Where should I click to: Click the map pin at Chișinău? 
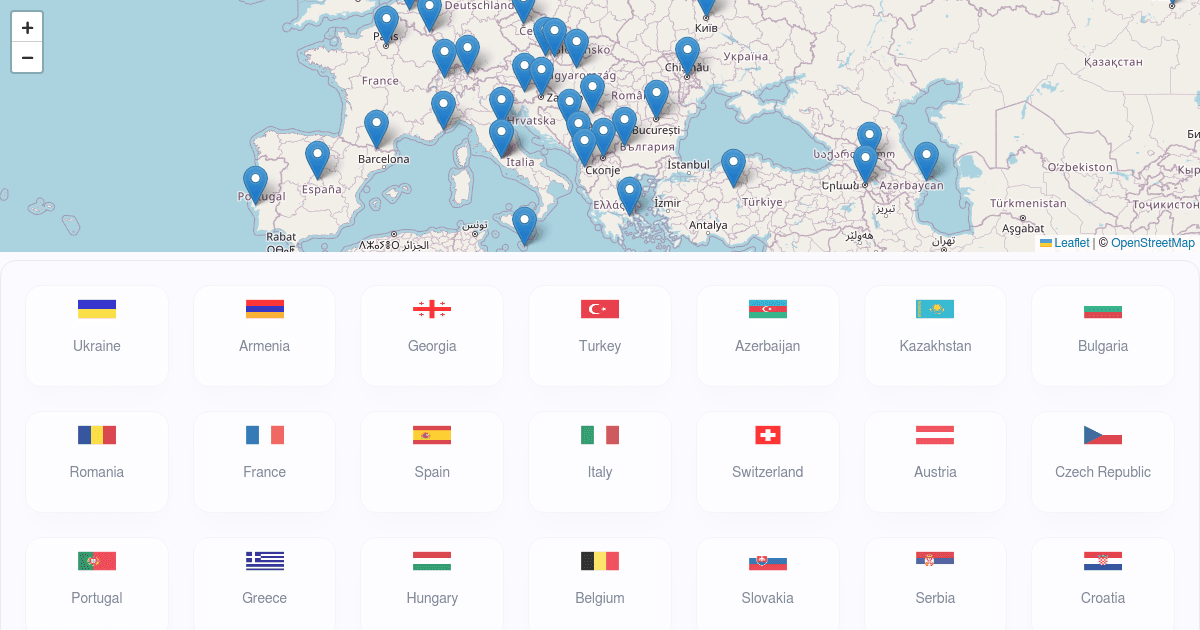click(x=687, y=55)
